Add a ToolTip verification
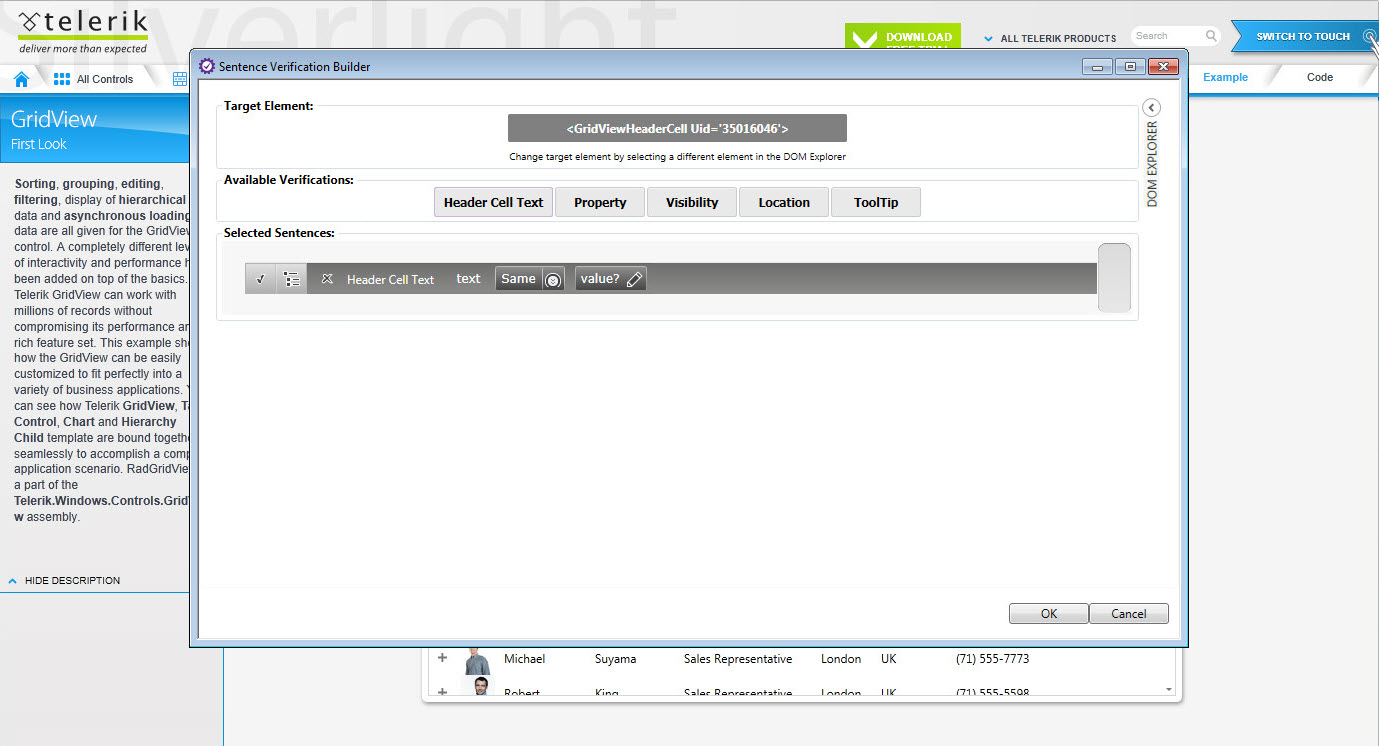 tap(876, 202)
